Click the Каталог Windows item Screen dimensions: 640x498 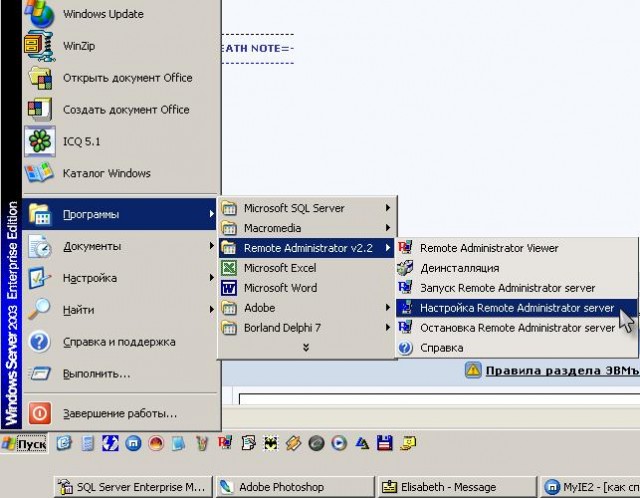pos(106,173)
